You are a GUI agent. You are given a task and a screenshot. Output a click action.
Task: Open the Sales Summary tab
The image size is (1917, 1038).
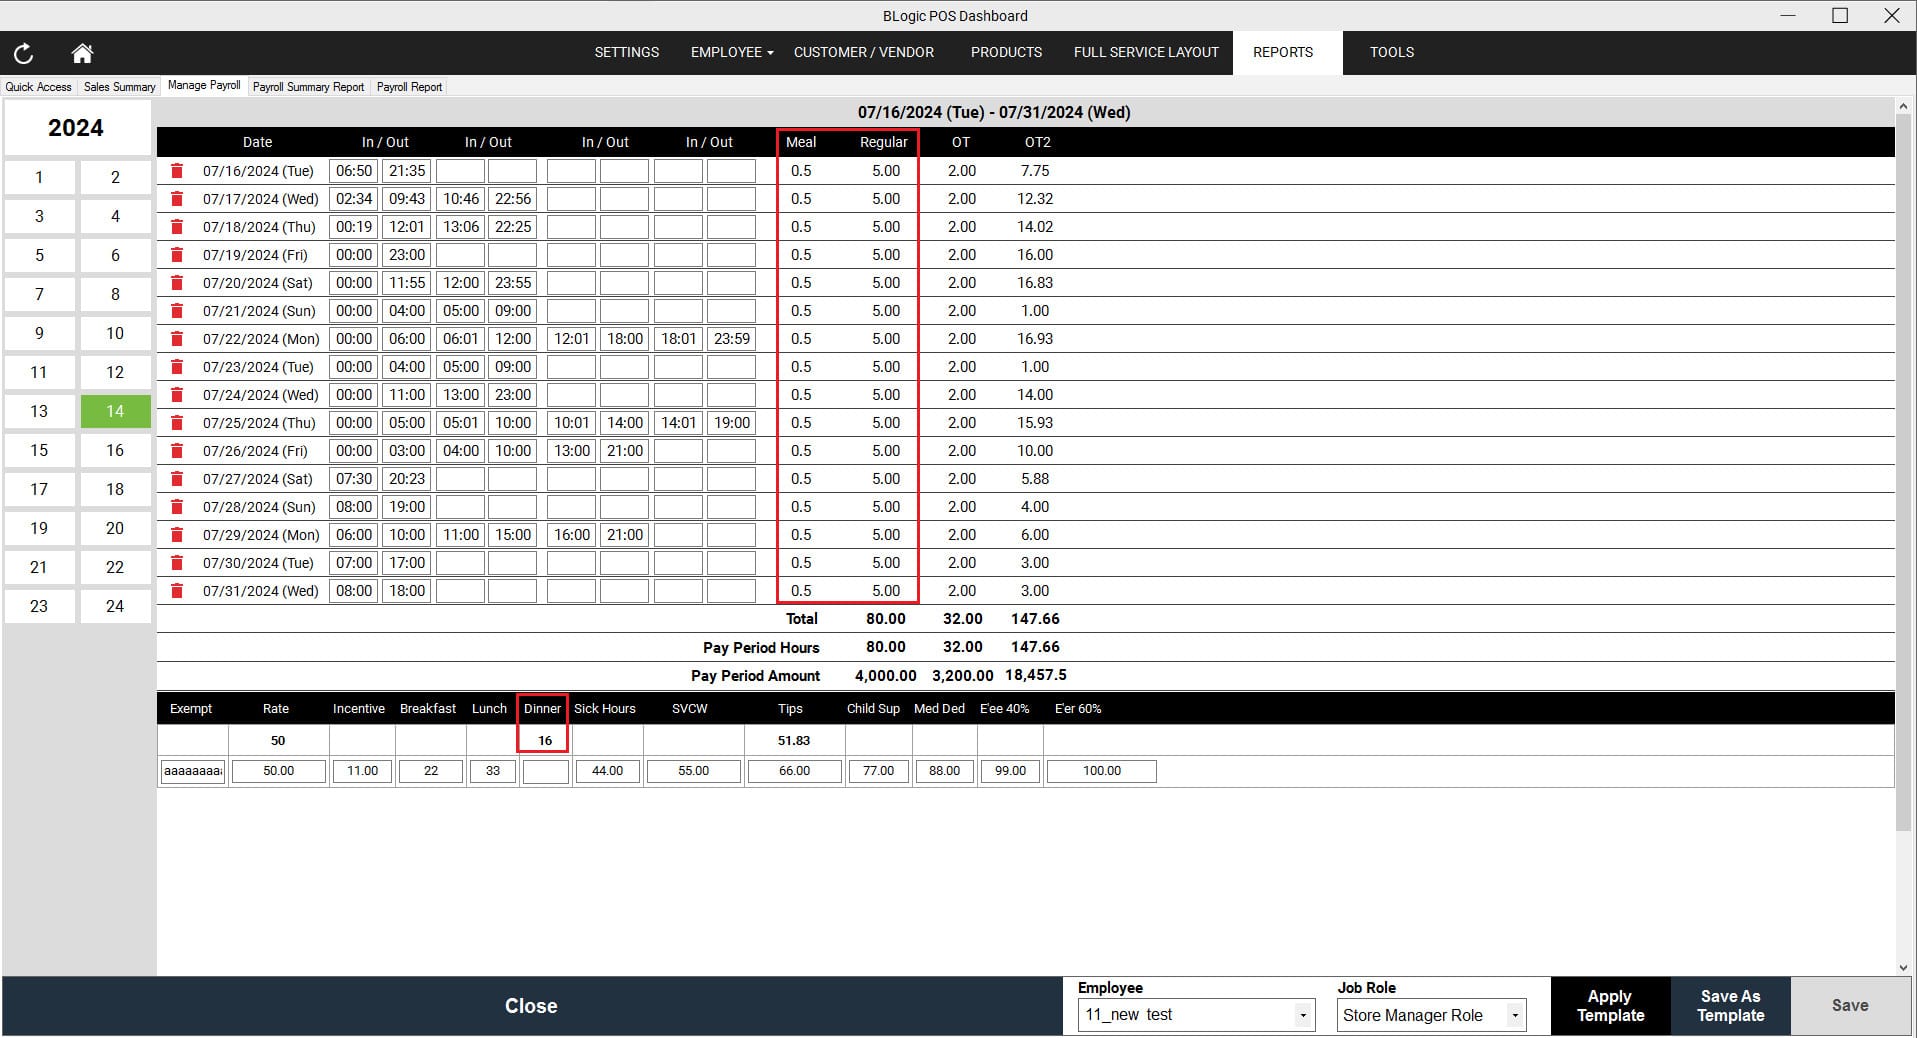click(119, 87)
